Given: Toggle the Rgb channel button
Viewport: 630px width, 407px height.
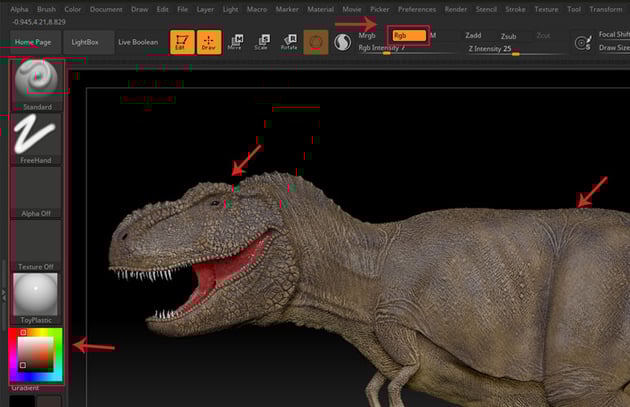Looking at the screenshot, I should click(x=409, y=35).
